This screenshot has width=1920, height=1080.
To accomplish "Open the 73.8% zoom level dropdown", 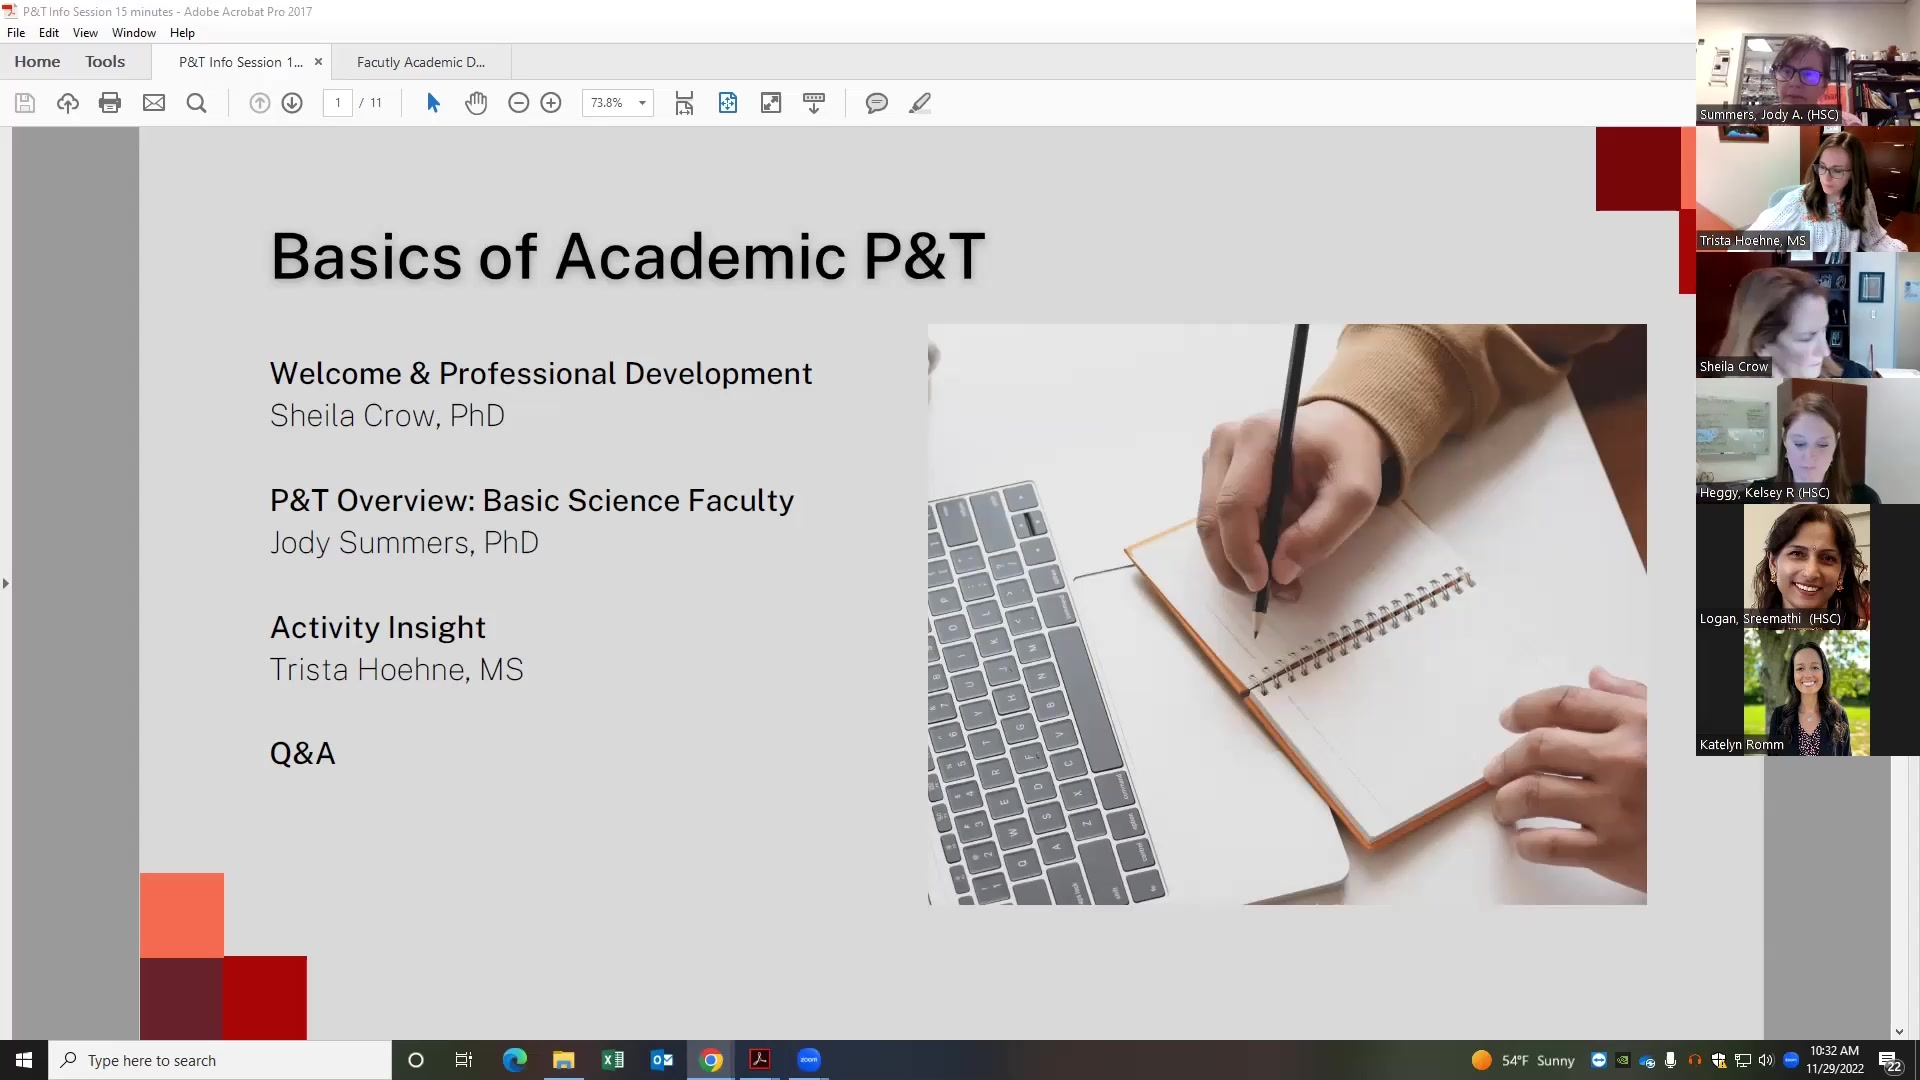I will click(x=641, y=103).
